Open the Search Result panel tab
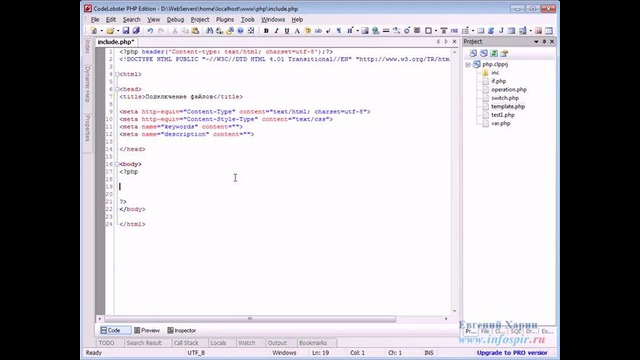 point(144,343)
